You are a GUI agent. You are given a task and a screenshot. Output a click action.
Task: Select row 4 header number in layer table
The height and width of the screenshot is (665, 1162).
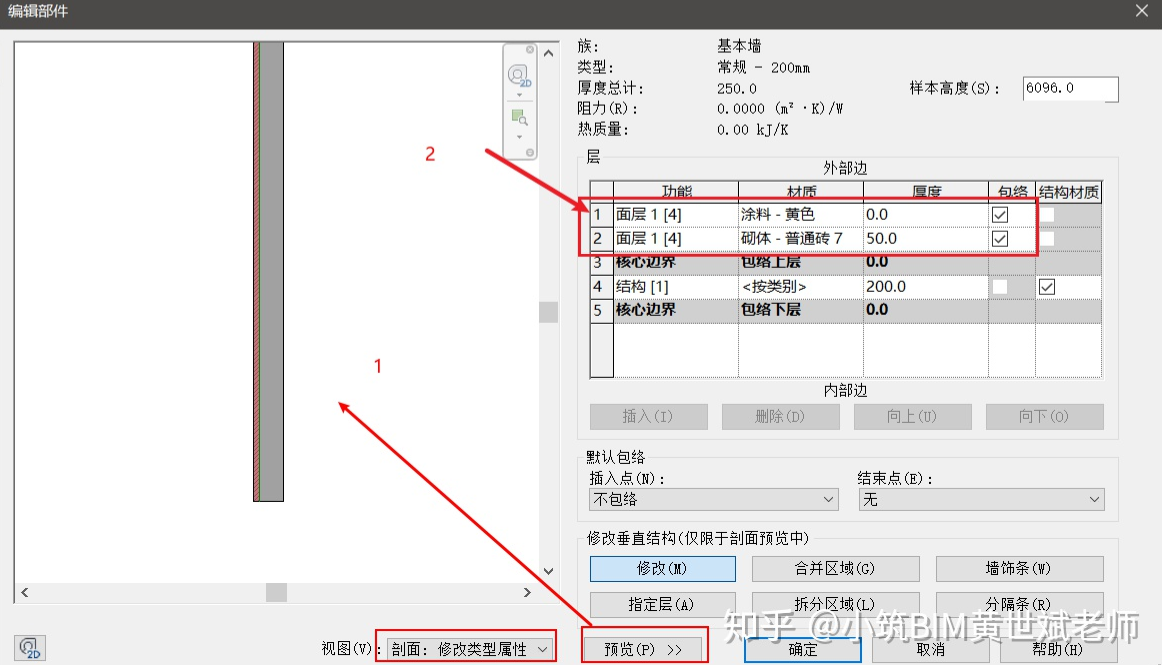pos(602,286)
